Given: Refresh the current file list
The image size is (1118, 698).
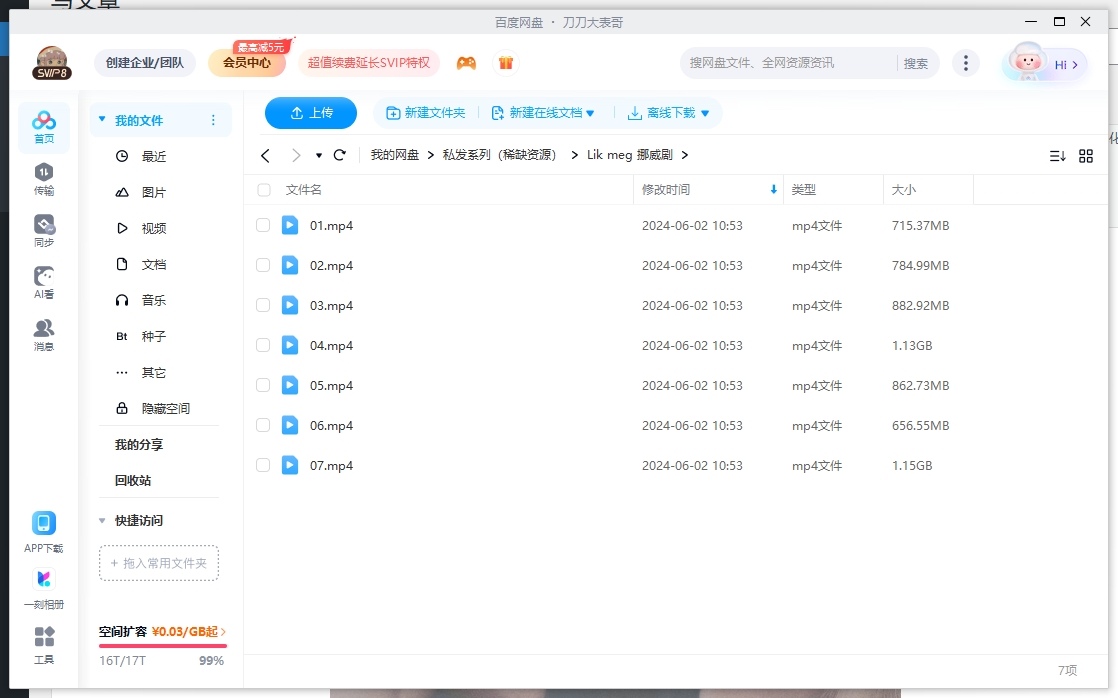Looking at the screenshot, I should (339, 155).
